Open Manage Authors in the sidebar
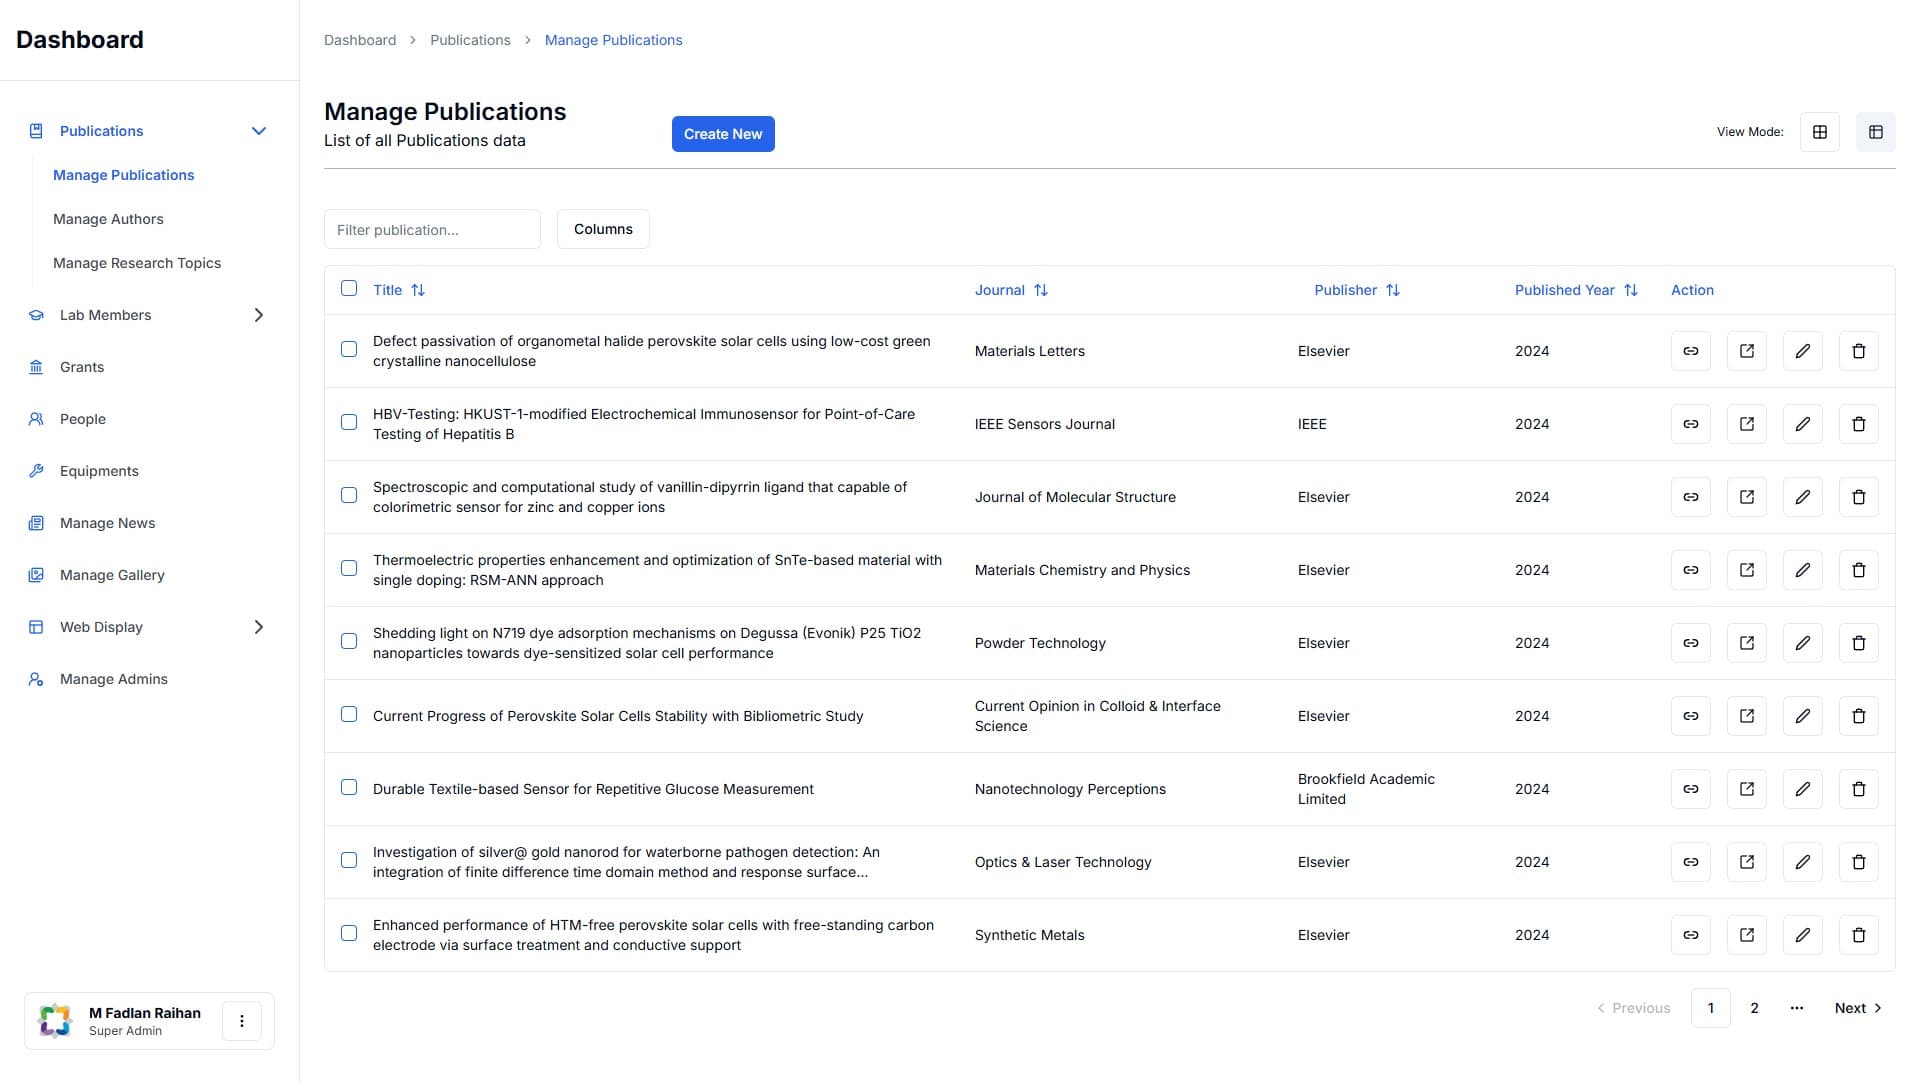This screenshot has width=1920, height=1082. tap(108, 219)
